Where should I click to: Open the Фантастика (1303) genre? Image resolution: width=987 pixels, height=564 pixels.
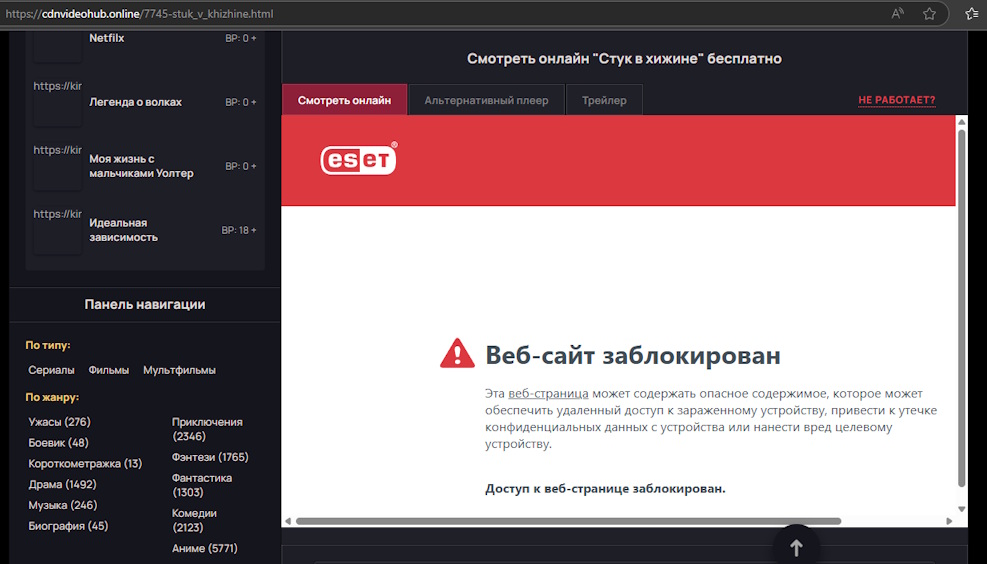point(202,485)
